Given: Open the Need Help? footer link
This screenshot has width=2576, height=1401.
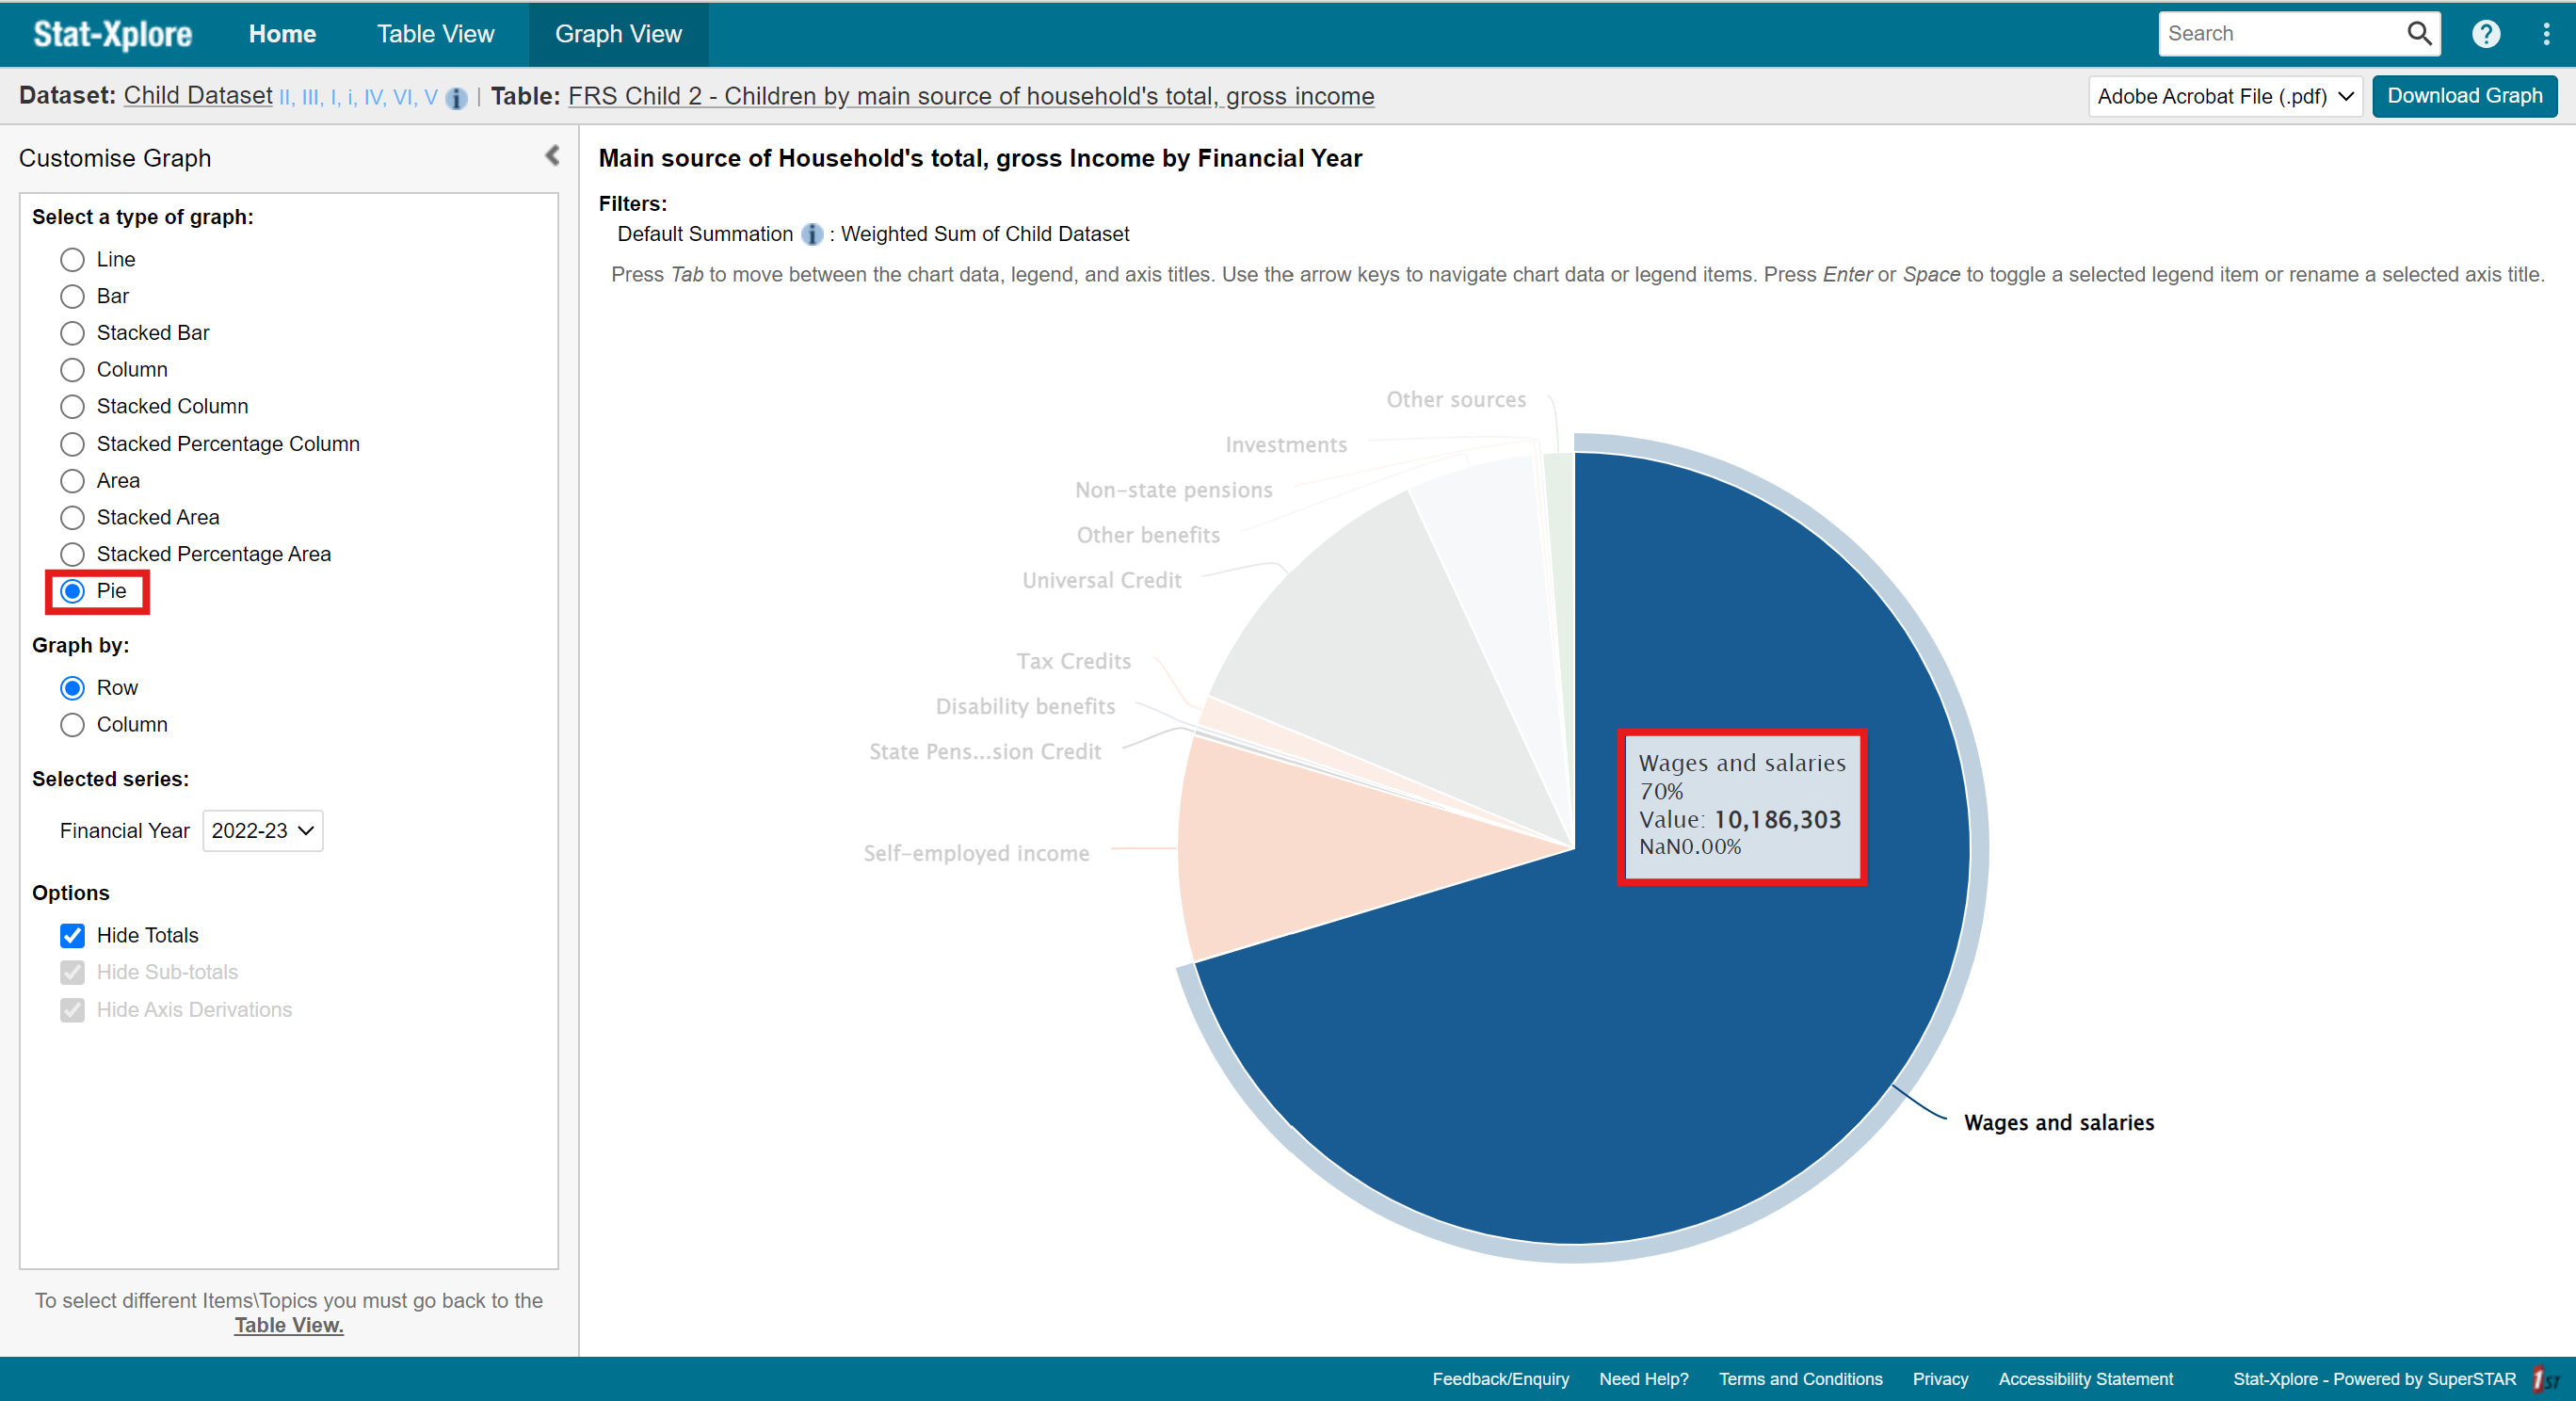Looking at the screenshot, I should tap(1643, 1379).
